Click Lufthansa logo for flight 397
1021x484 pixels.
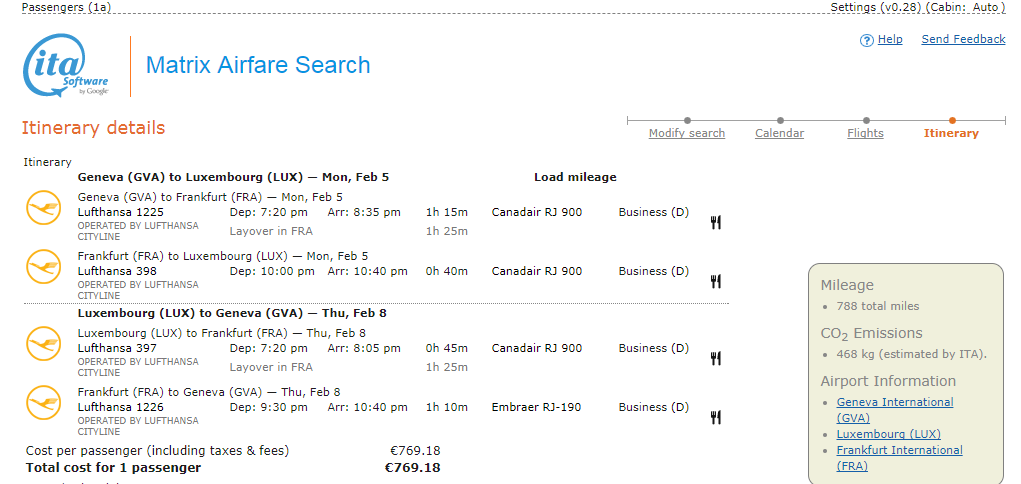coord(43,343)
